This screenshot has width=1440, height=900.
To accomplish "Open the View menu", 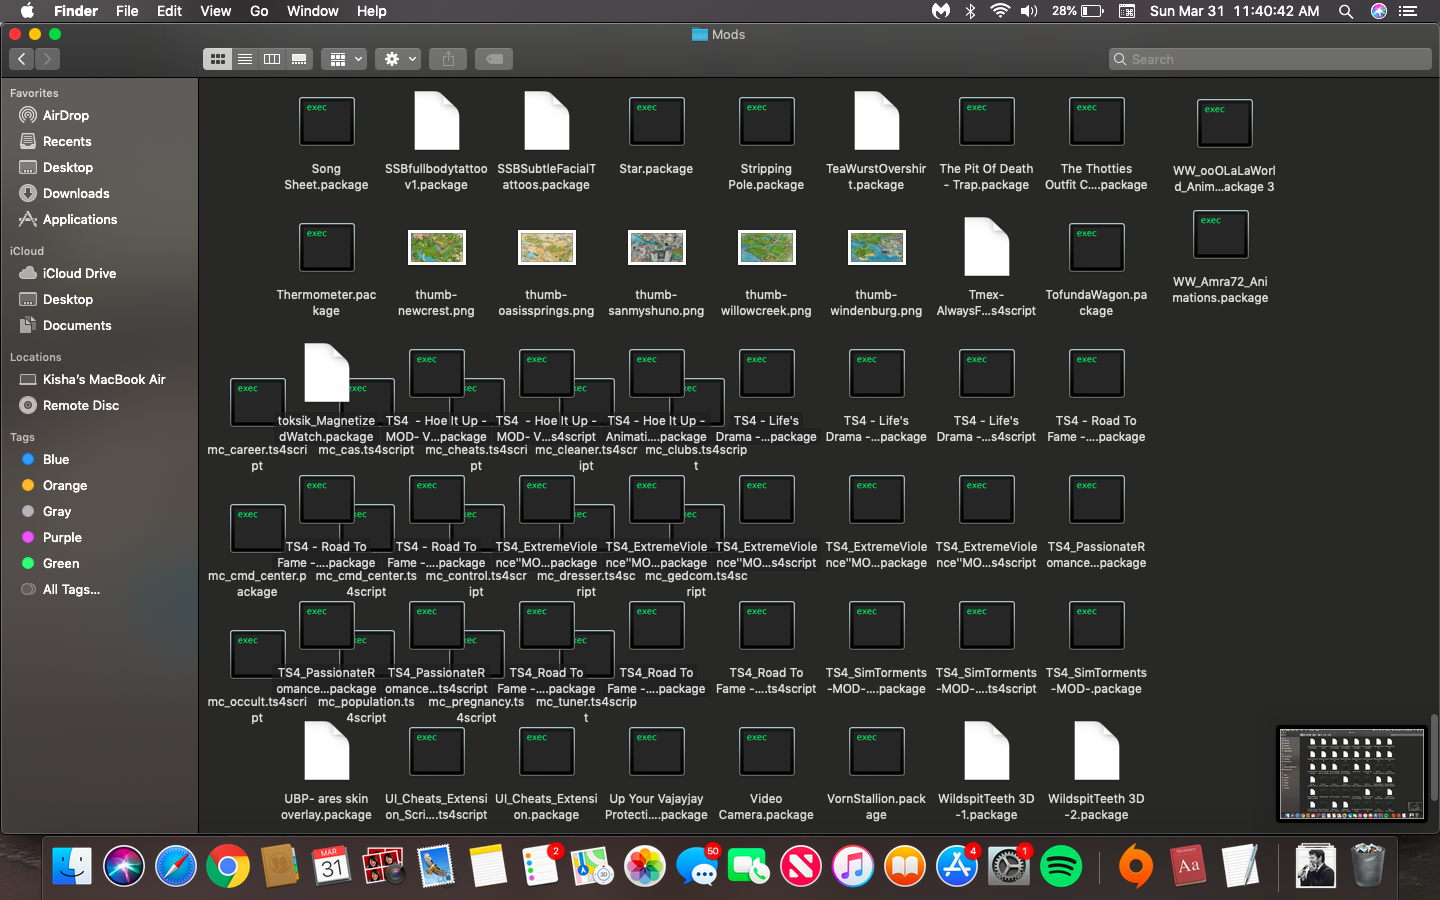I will (x=215, y=11).
